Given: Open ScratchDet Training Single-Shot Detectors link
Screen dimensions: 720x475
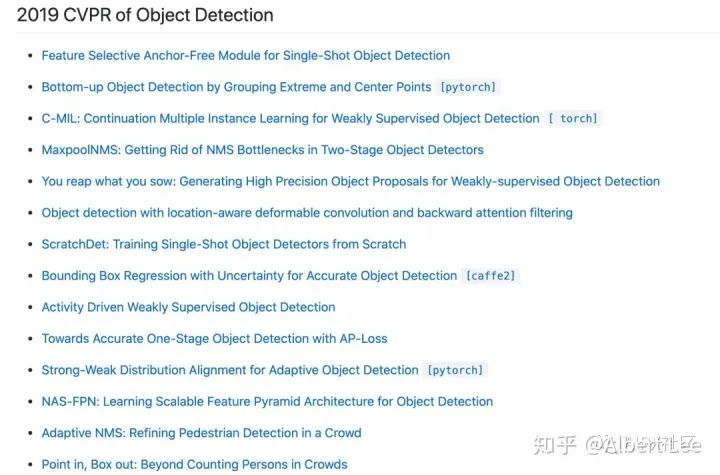Looking at the screenshot, I should (x=224, y=244).
